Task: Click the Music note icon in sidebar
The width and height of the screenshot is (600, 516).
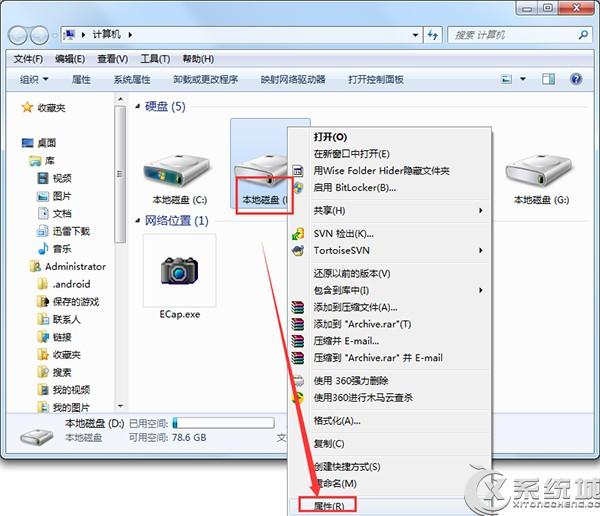Action: click(x=43, y=248)
